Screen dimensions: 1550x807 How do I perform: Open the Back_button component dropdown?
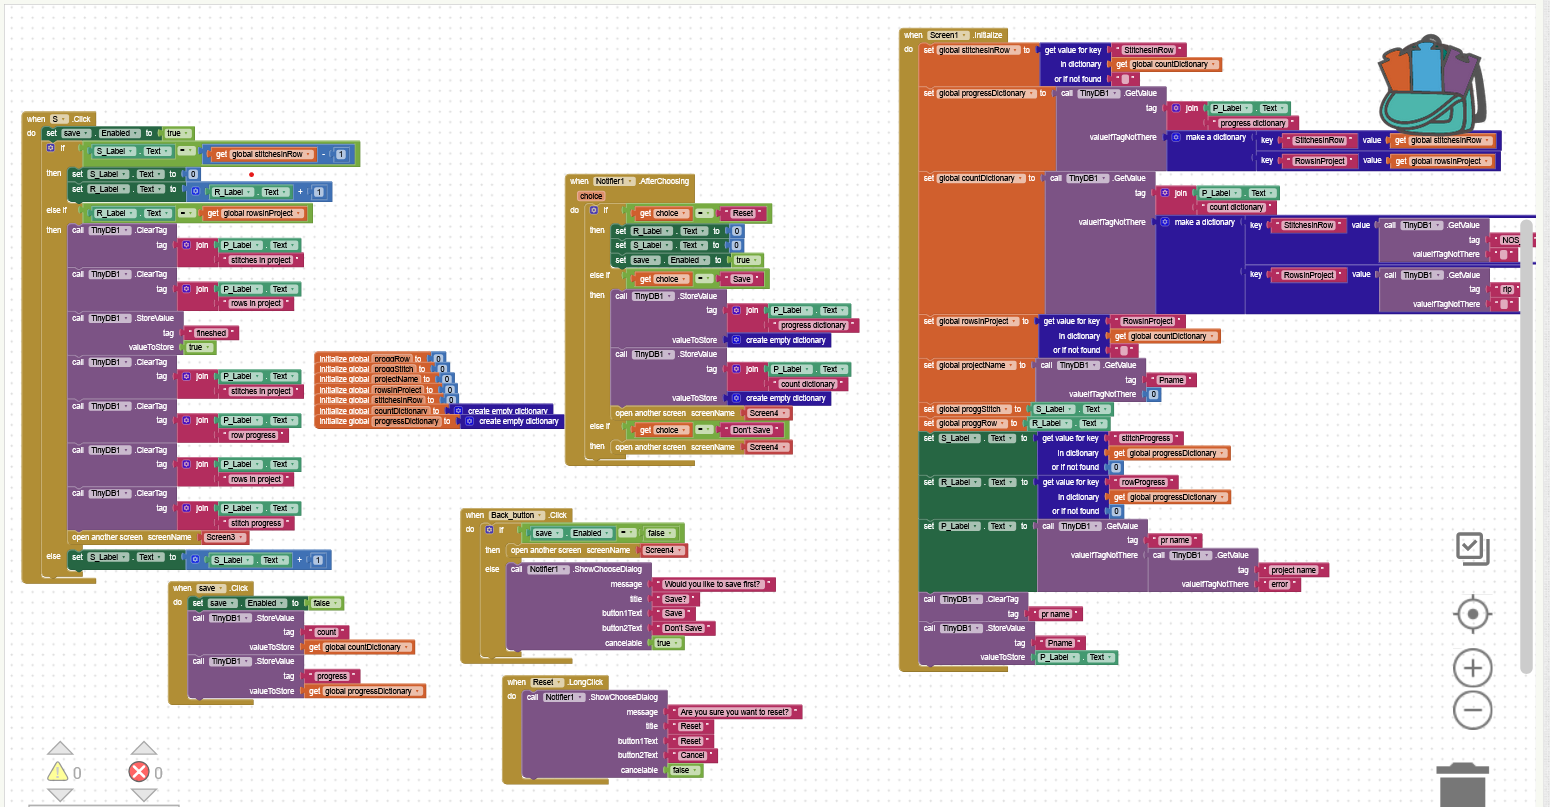click(x=516, y=515)
